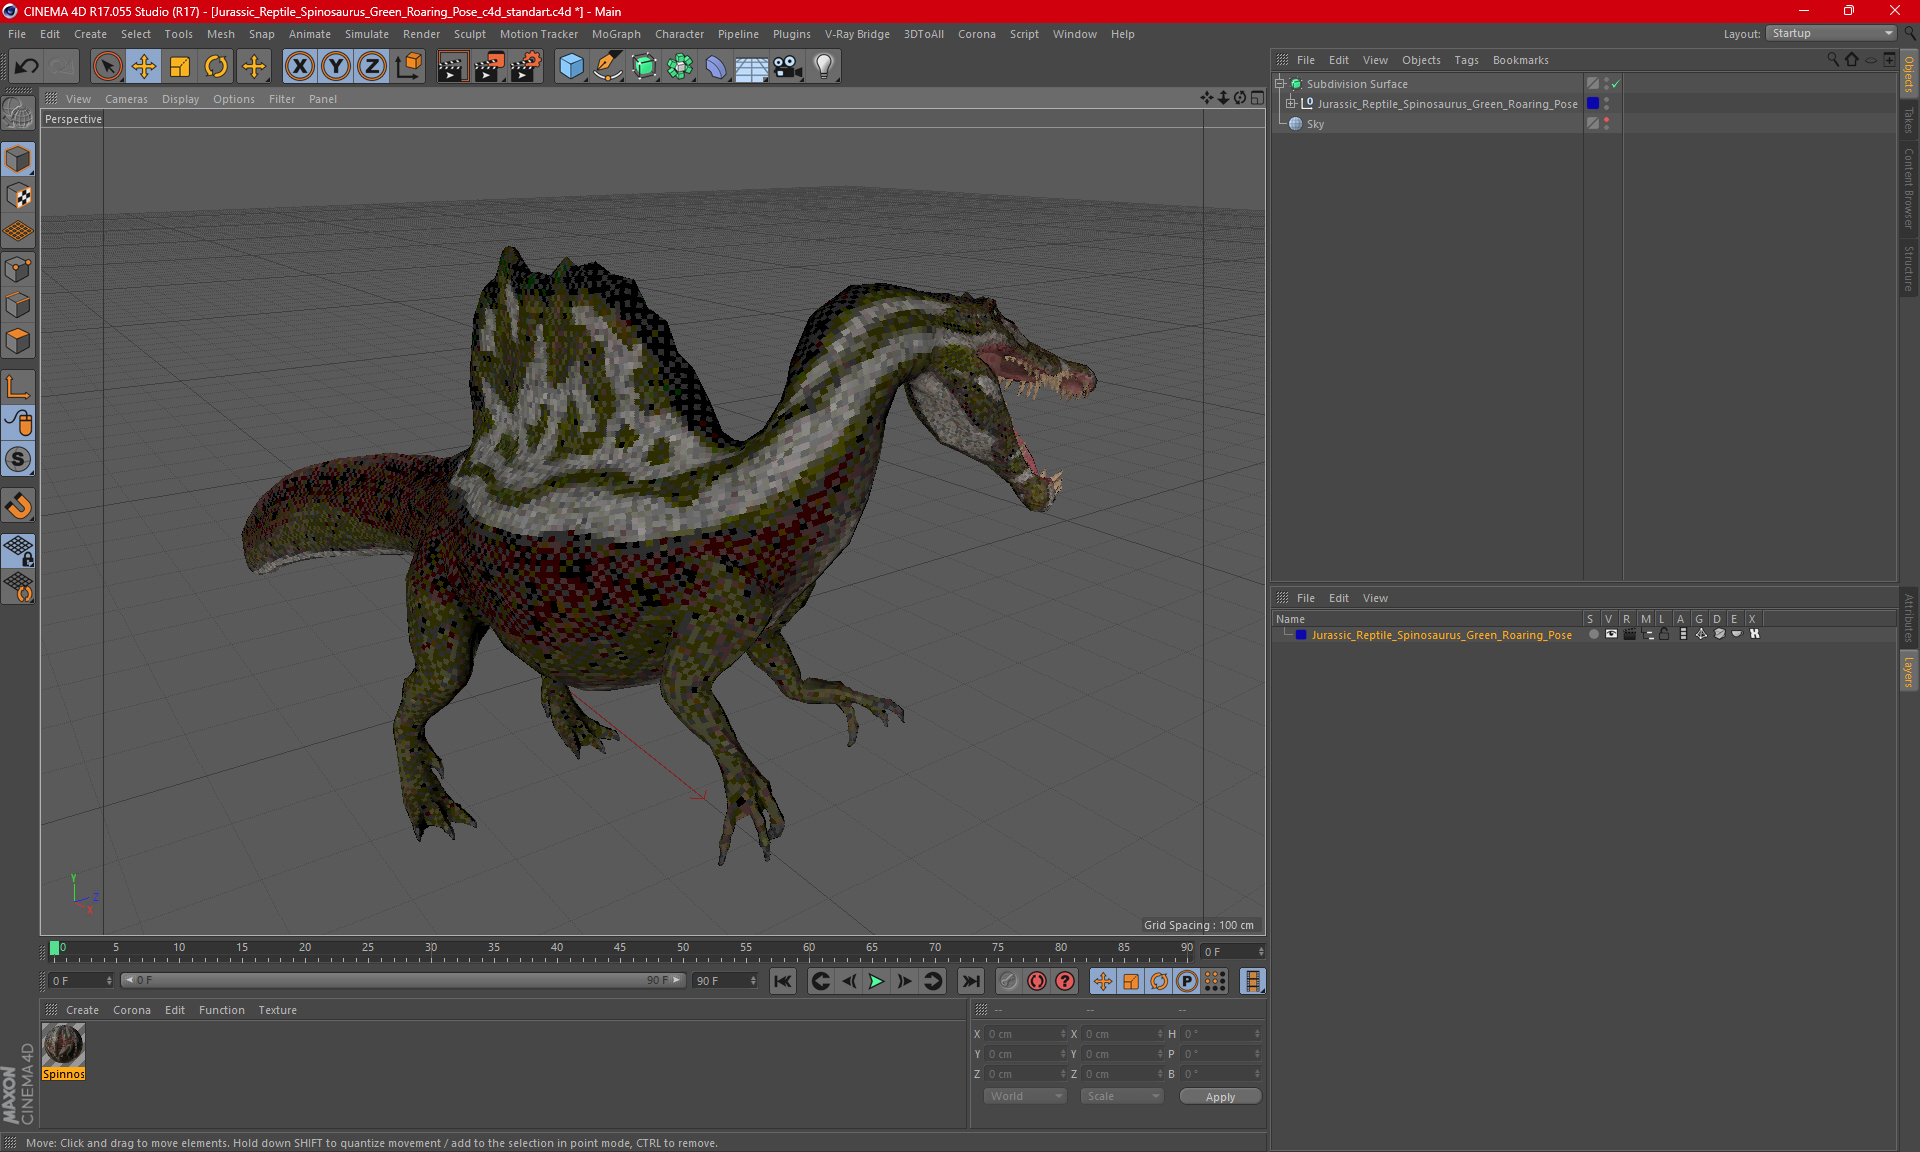This screenshot has width=1920, height=1152.
Task: Select the Rotate tool in the toolbar
Action: (216, 67)
